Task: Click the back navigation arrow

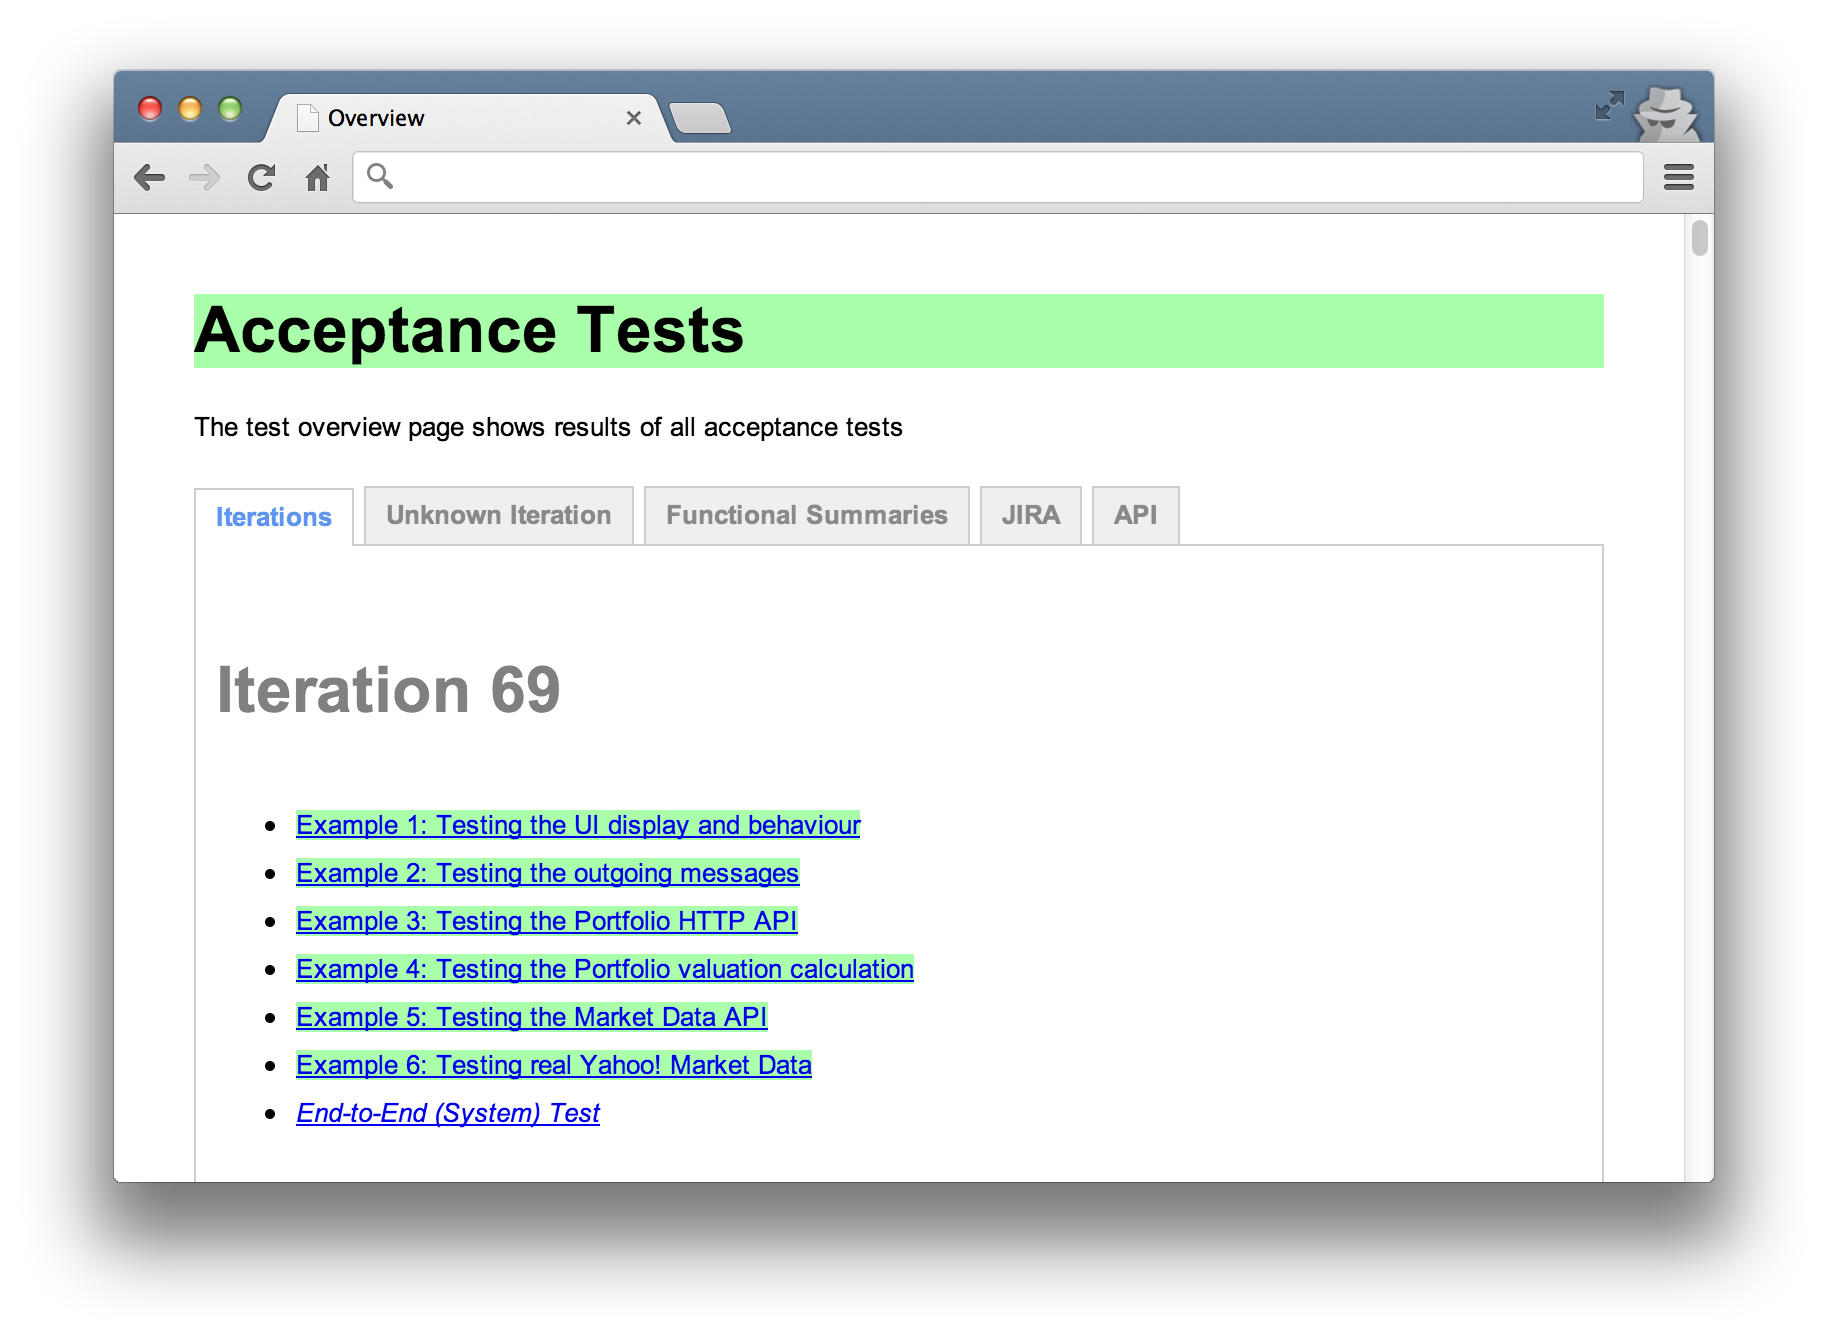Action: pos(151,177)
